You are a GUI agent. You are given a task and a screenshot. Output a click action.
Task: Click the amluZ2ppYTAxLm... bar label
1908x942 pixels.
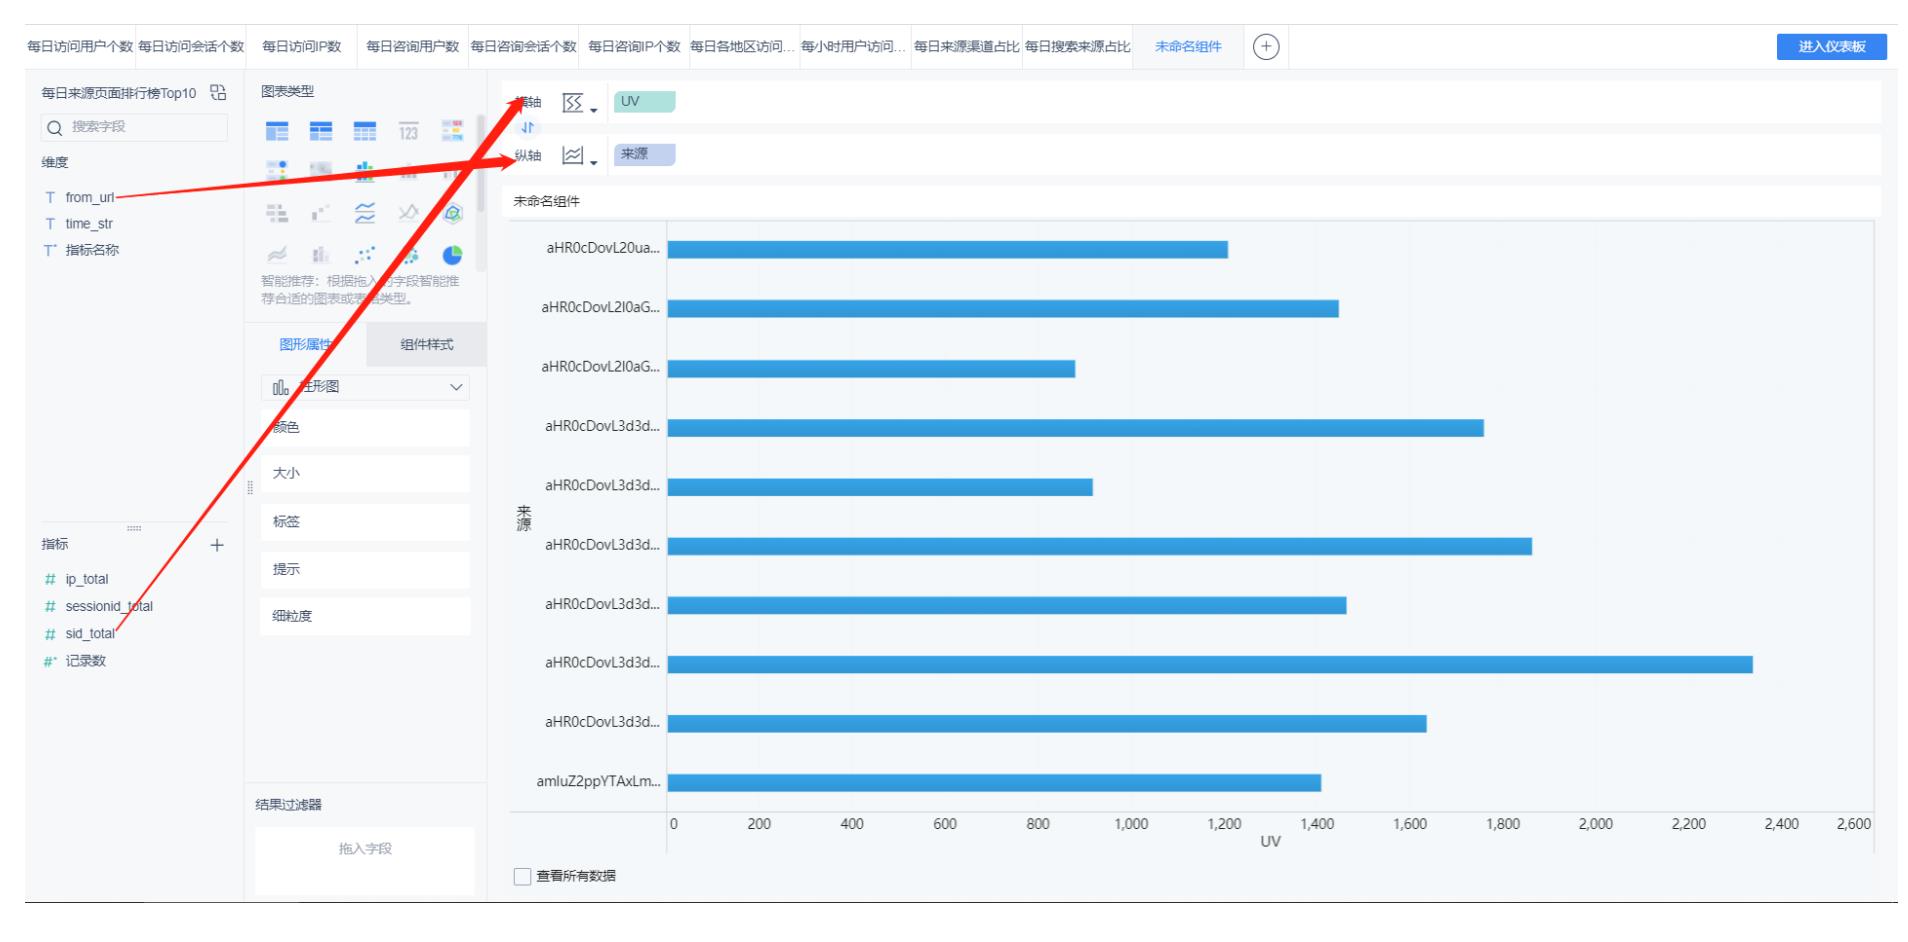(598, 781)
